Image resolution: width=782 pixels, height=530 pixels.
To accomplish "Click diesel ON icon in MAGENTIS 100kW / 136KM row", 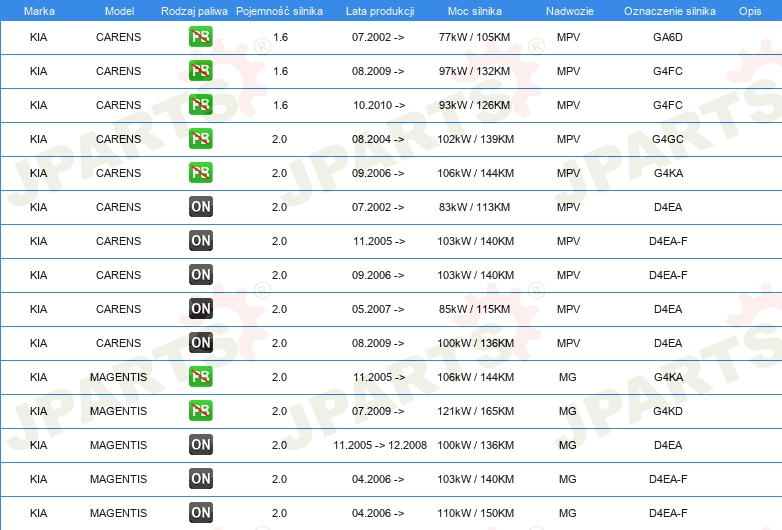I will (200, 445).
